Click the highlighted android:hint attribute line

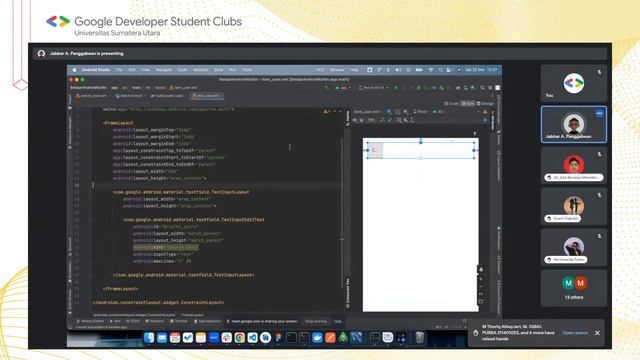click(166, 247)
